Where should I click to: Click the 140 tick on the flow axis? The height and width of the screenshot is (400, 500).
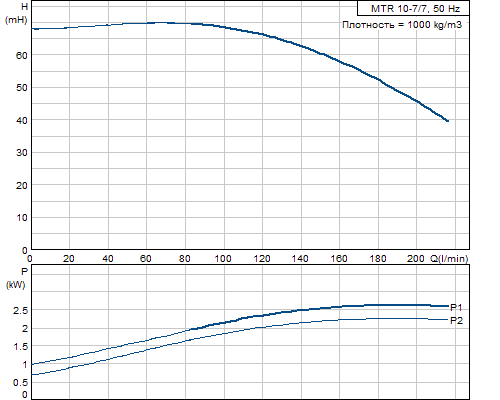[300, 259]
